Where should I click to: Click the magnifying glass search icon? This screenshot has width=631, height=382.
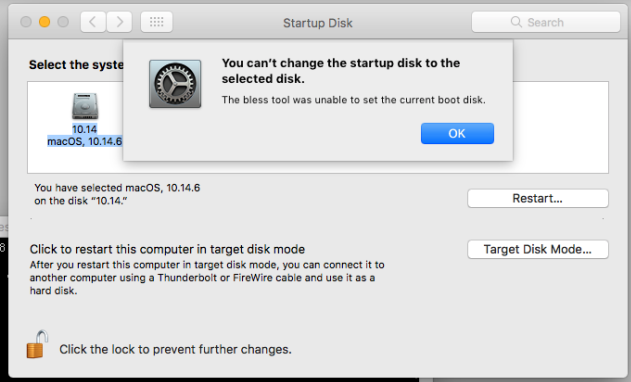click(x=516, y=22)
